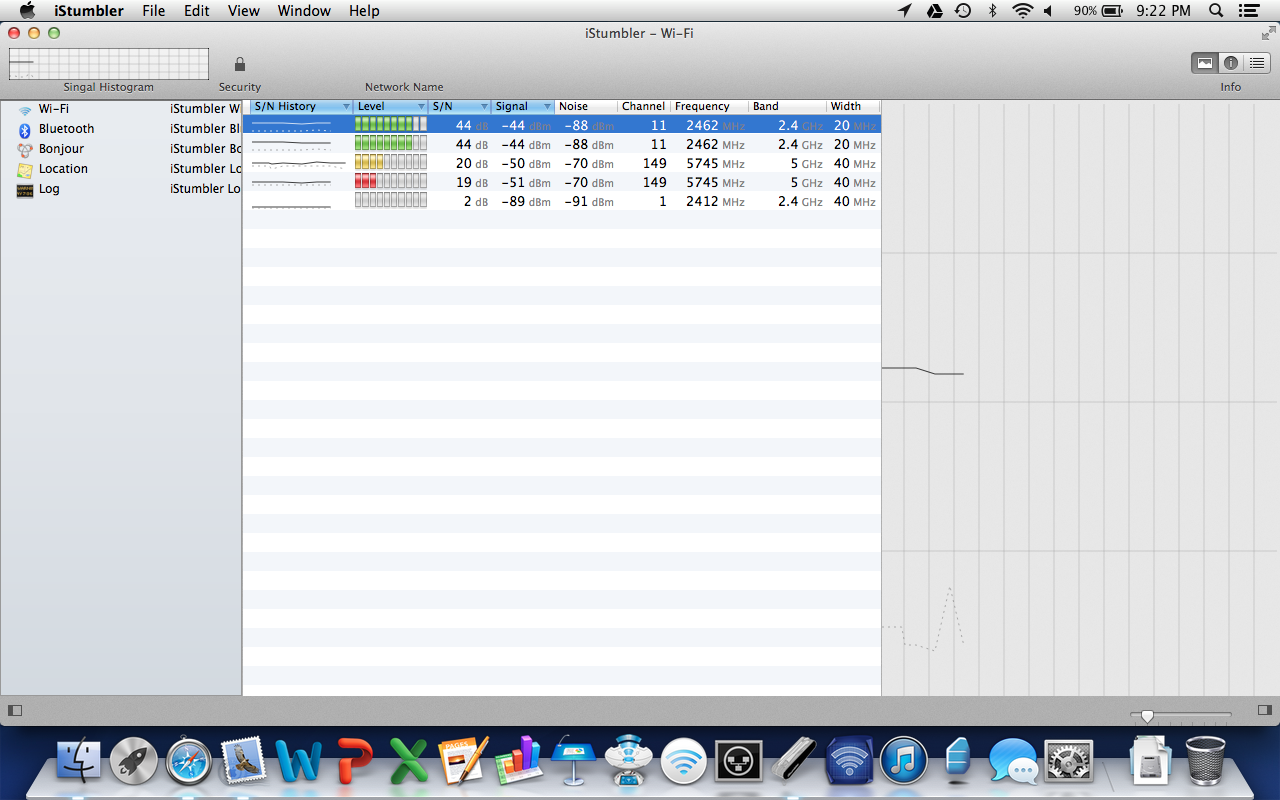The height and width of the screenshot is (800, 1280).
Task: Click the iStumbler blue Wi-Fi icon in the Dock
Action: 849,760
